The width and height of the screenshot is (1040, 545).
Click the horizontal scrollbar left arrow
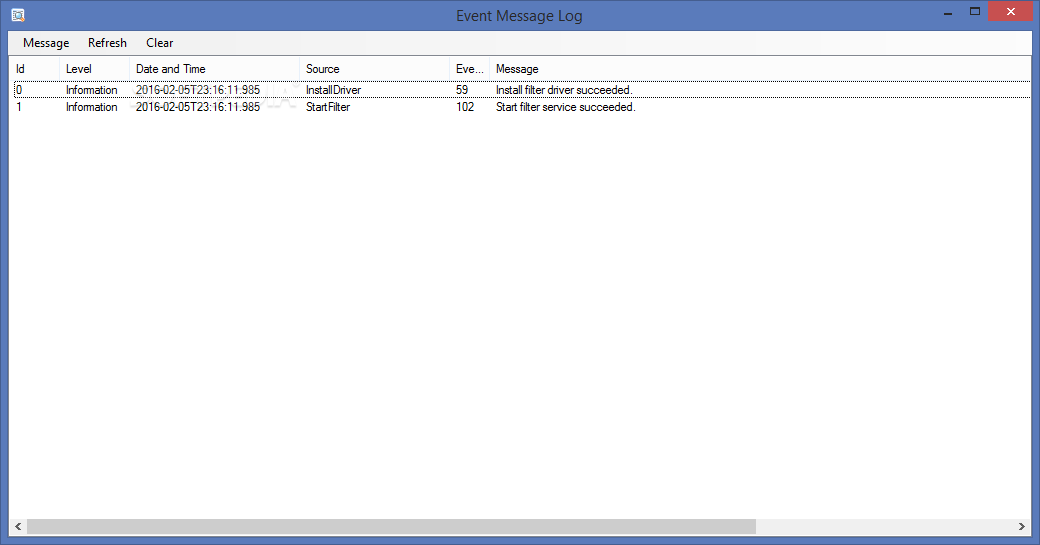click(x=18, y=526)
